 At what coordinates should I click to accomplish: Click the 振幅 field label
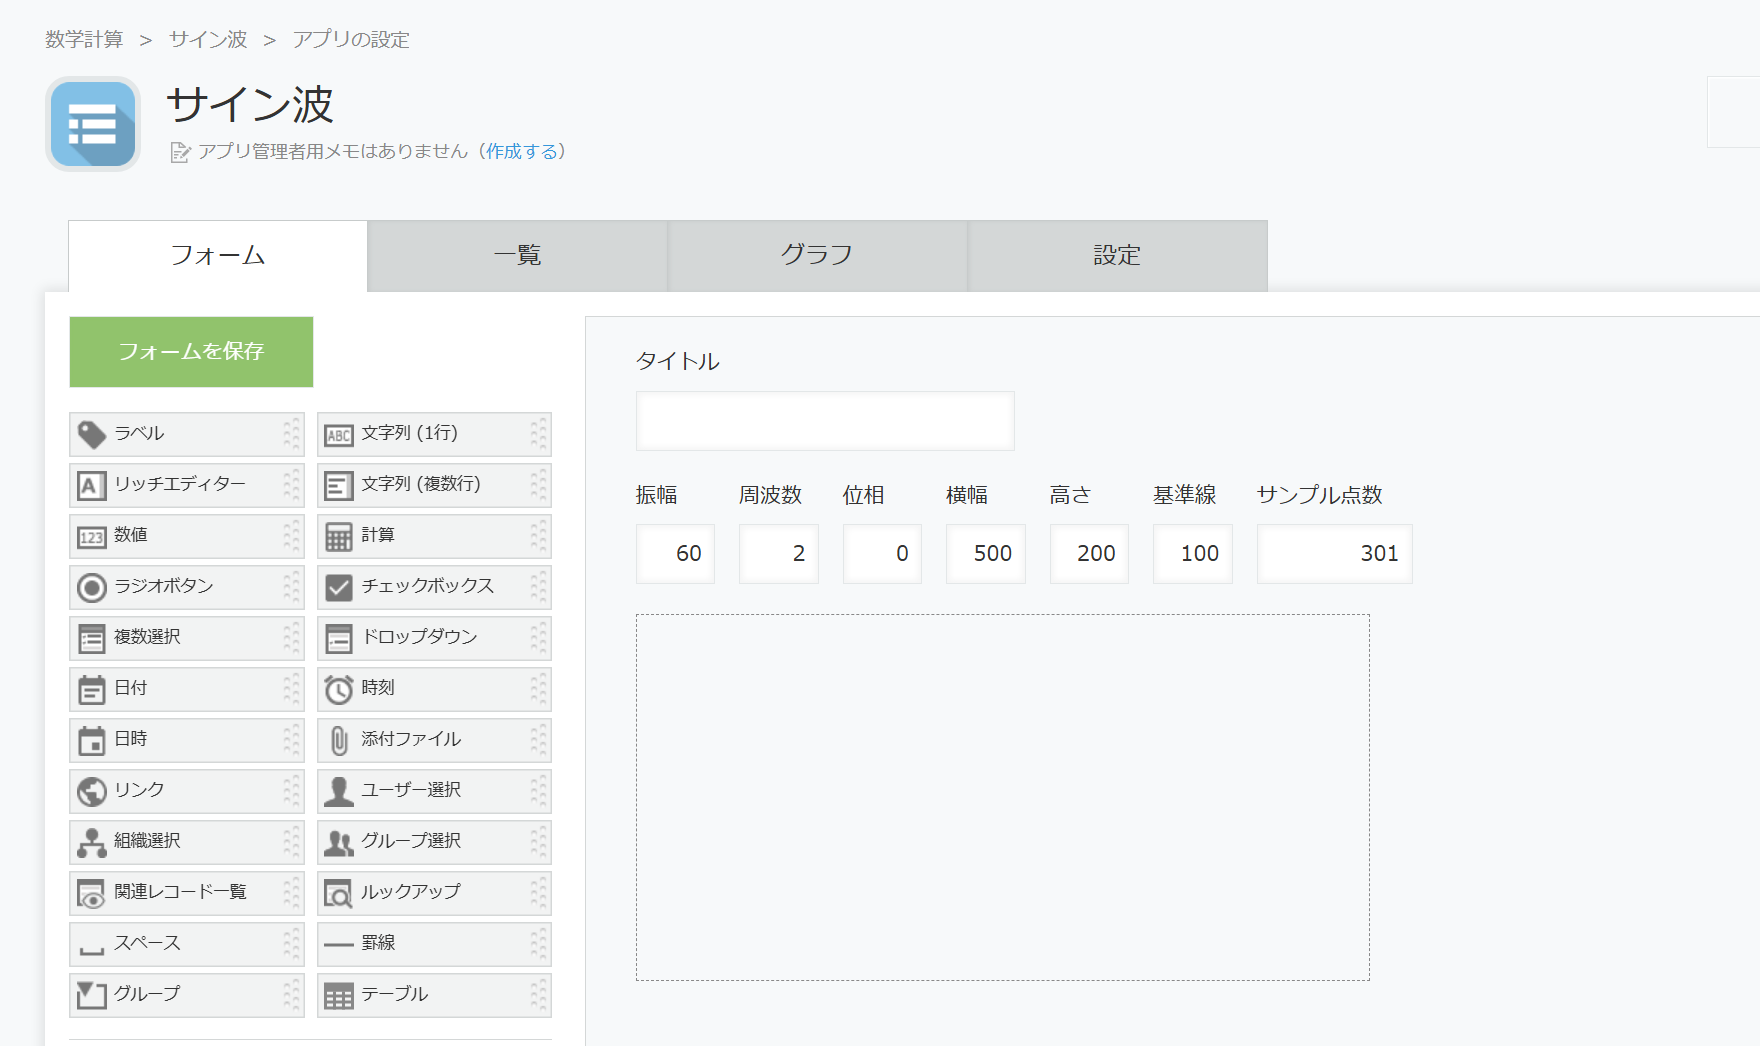pyautogui.click(x=657, y=495)
